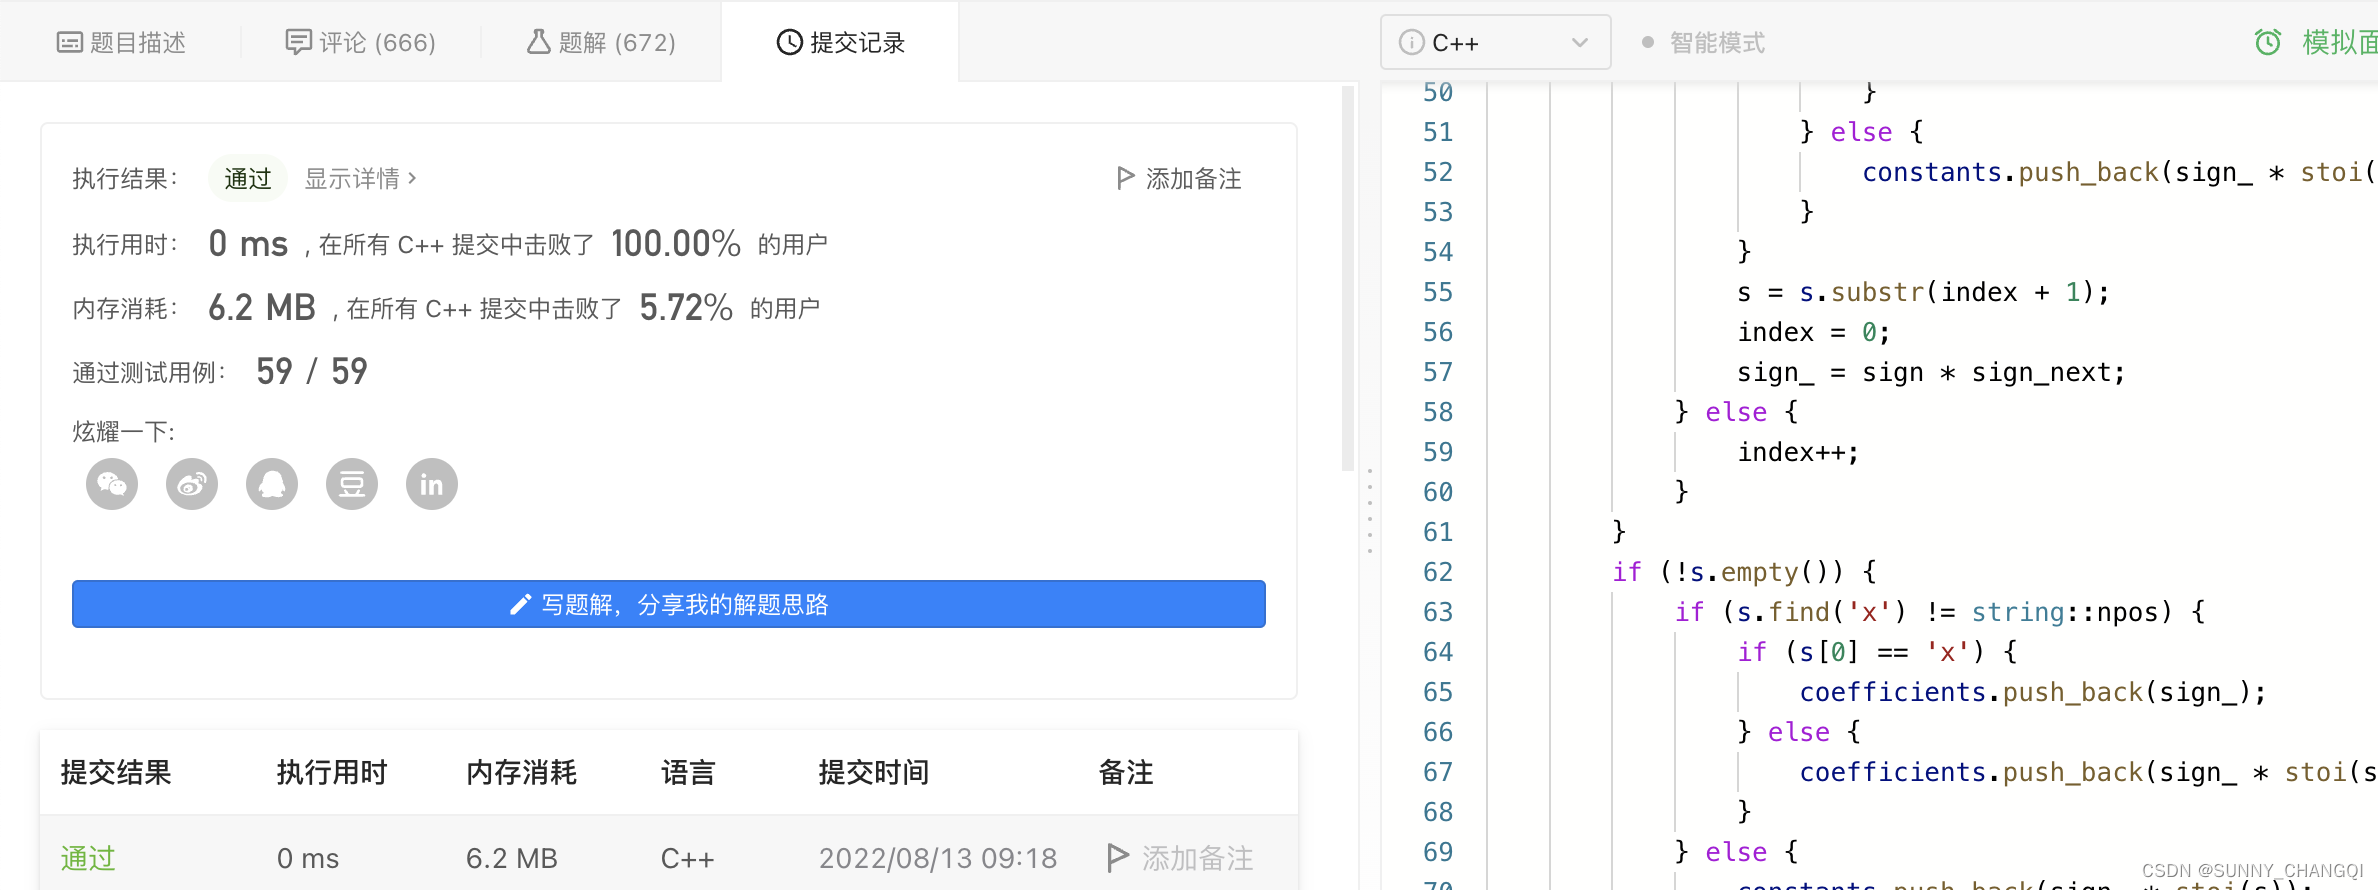Open the C++ language dropdown
This screenshot has height=890, width=2378.
(x=1496, y=42)
